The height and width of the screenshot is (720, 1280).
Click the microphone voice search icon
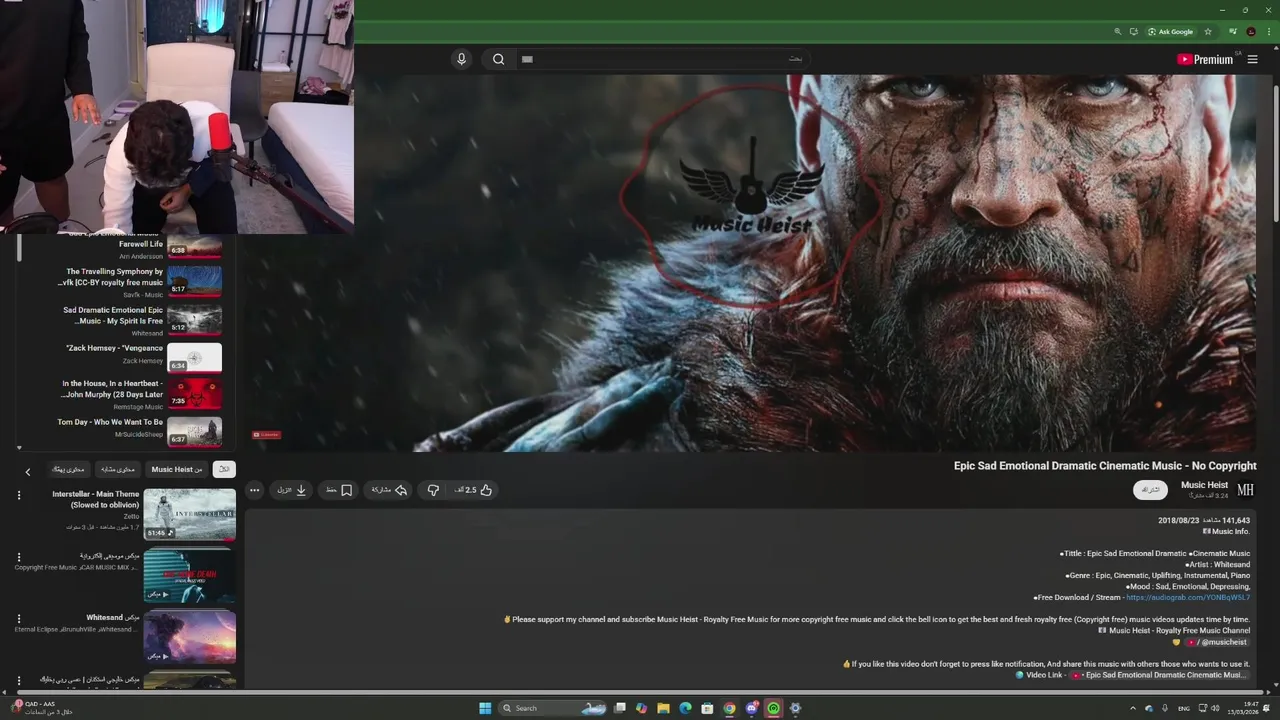[461, 59]
